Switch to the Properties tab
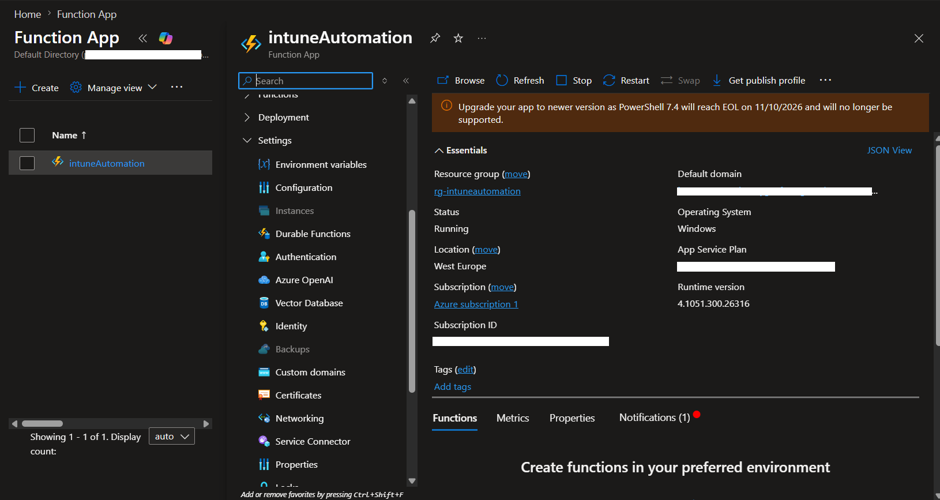The width and height of the screenshot is (940, 500). coord(572,418)
